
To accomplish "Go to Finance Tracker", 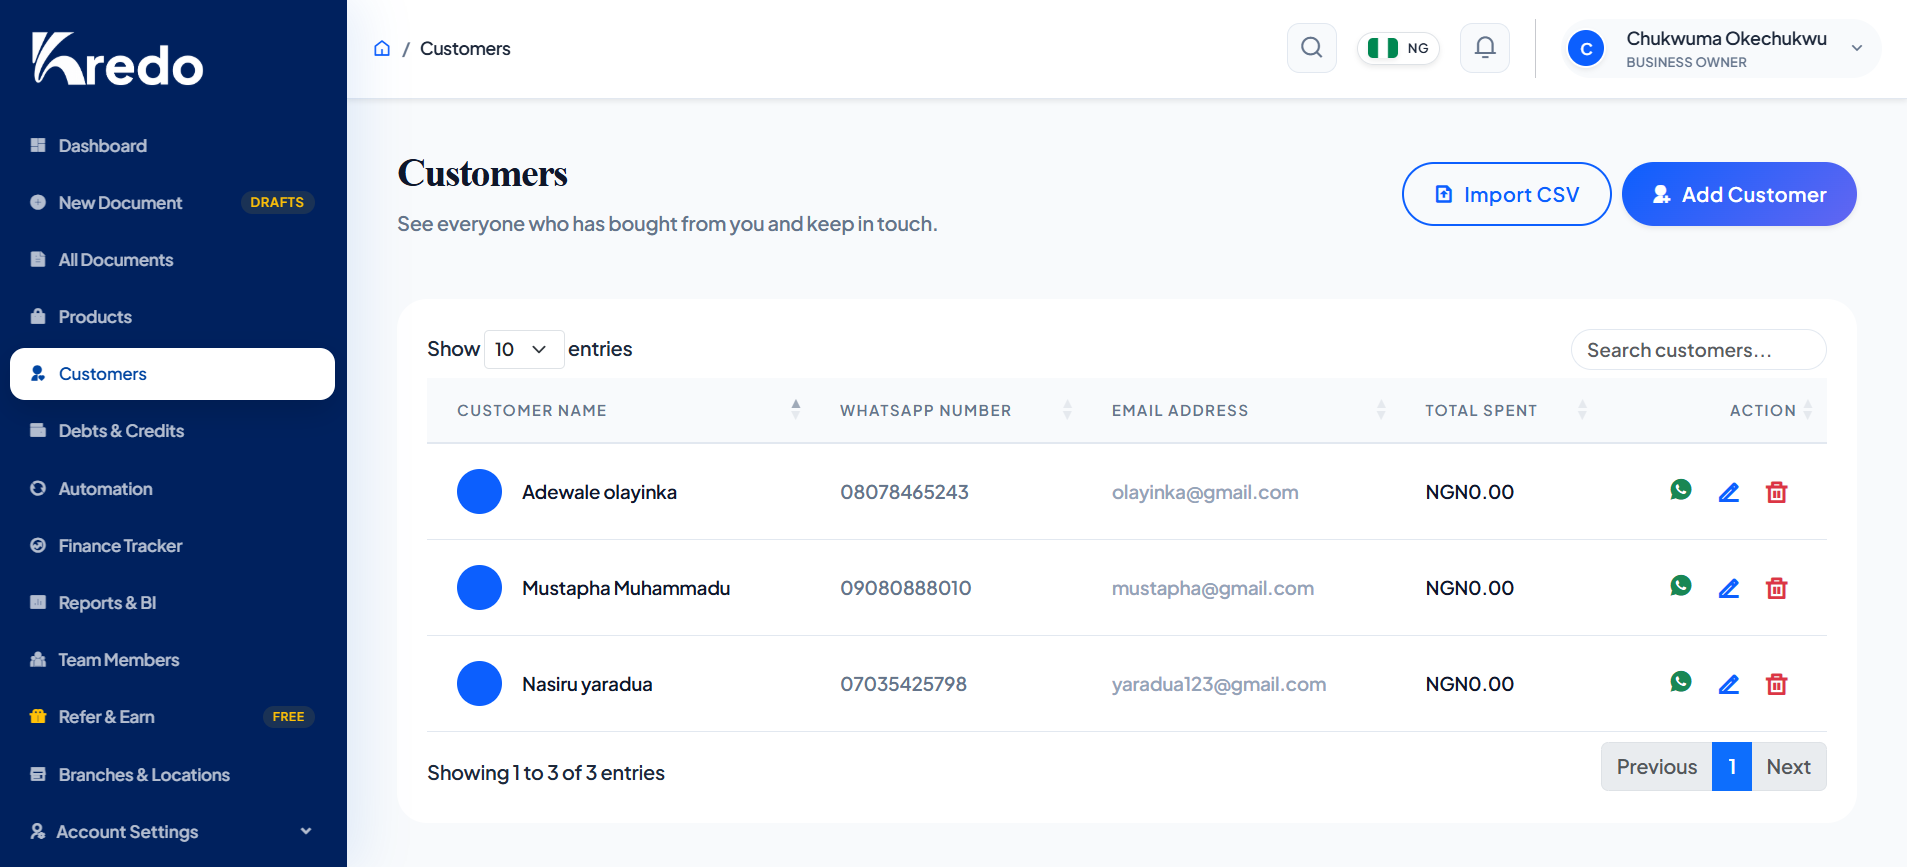I will point(172,546).
